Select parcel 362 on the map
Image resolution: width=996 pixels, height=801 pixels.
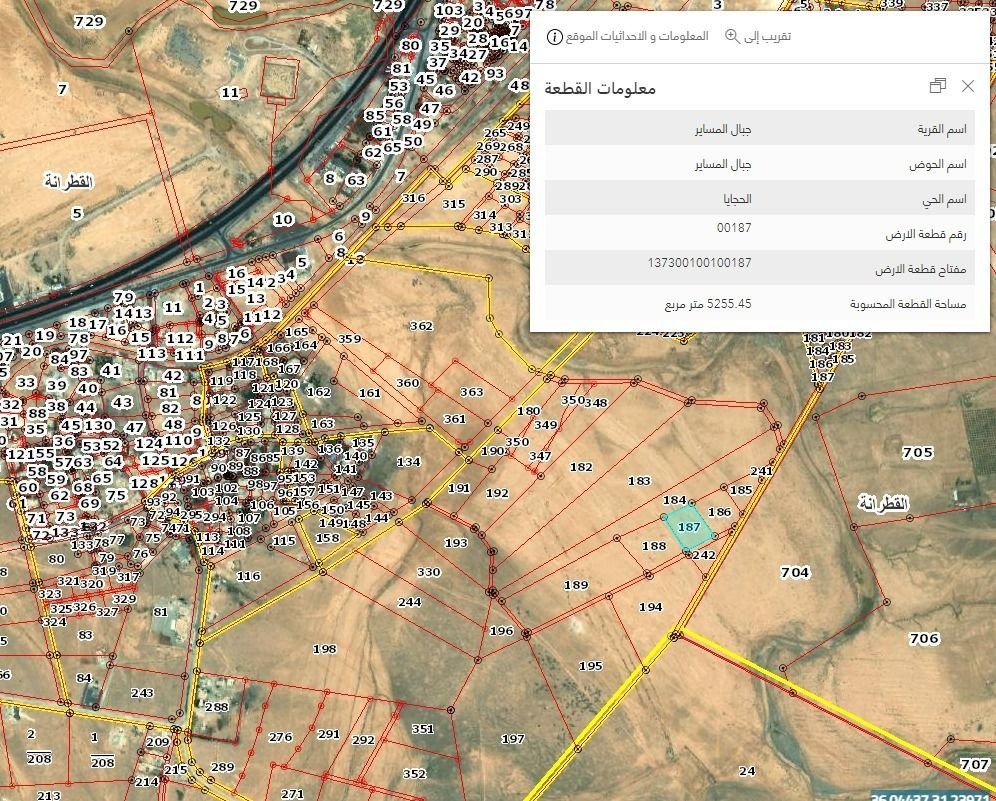(421, 326)
